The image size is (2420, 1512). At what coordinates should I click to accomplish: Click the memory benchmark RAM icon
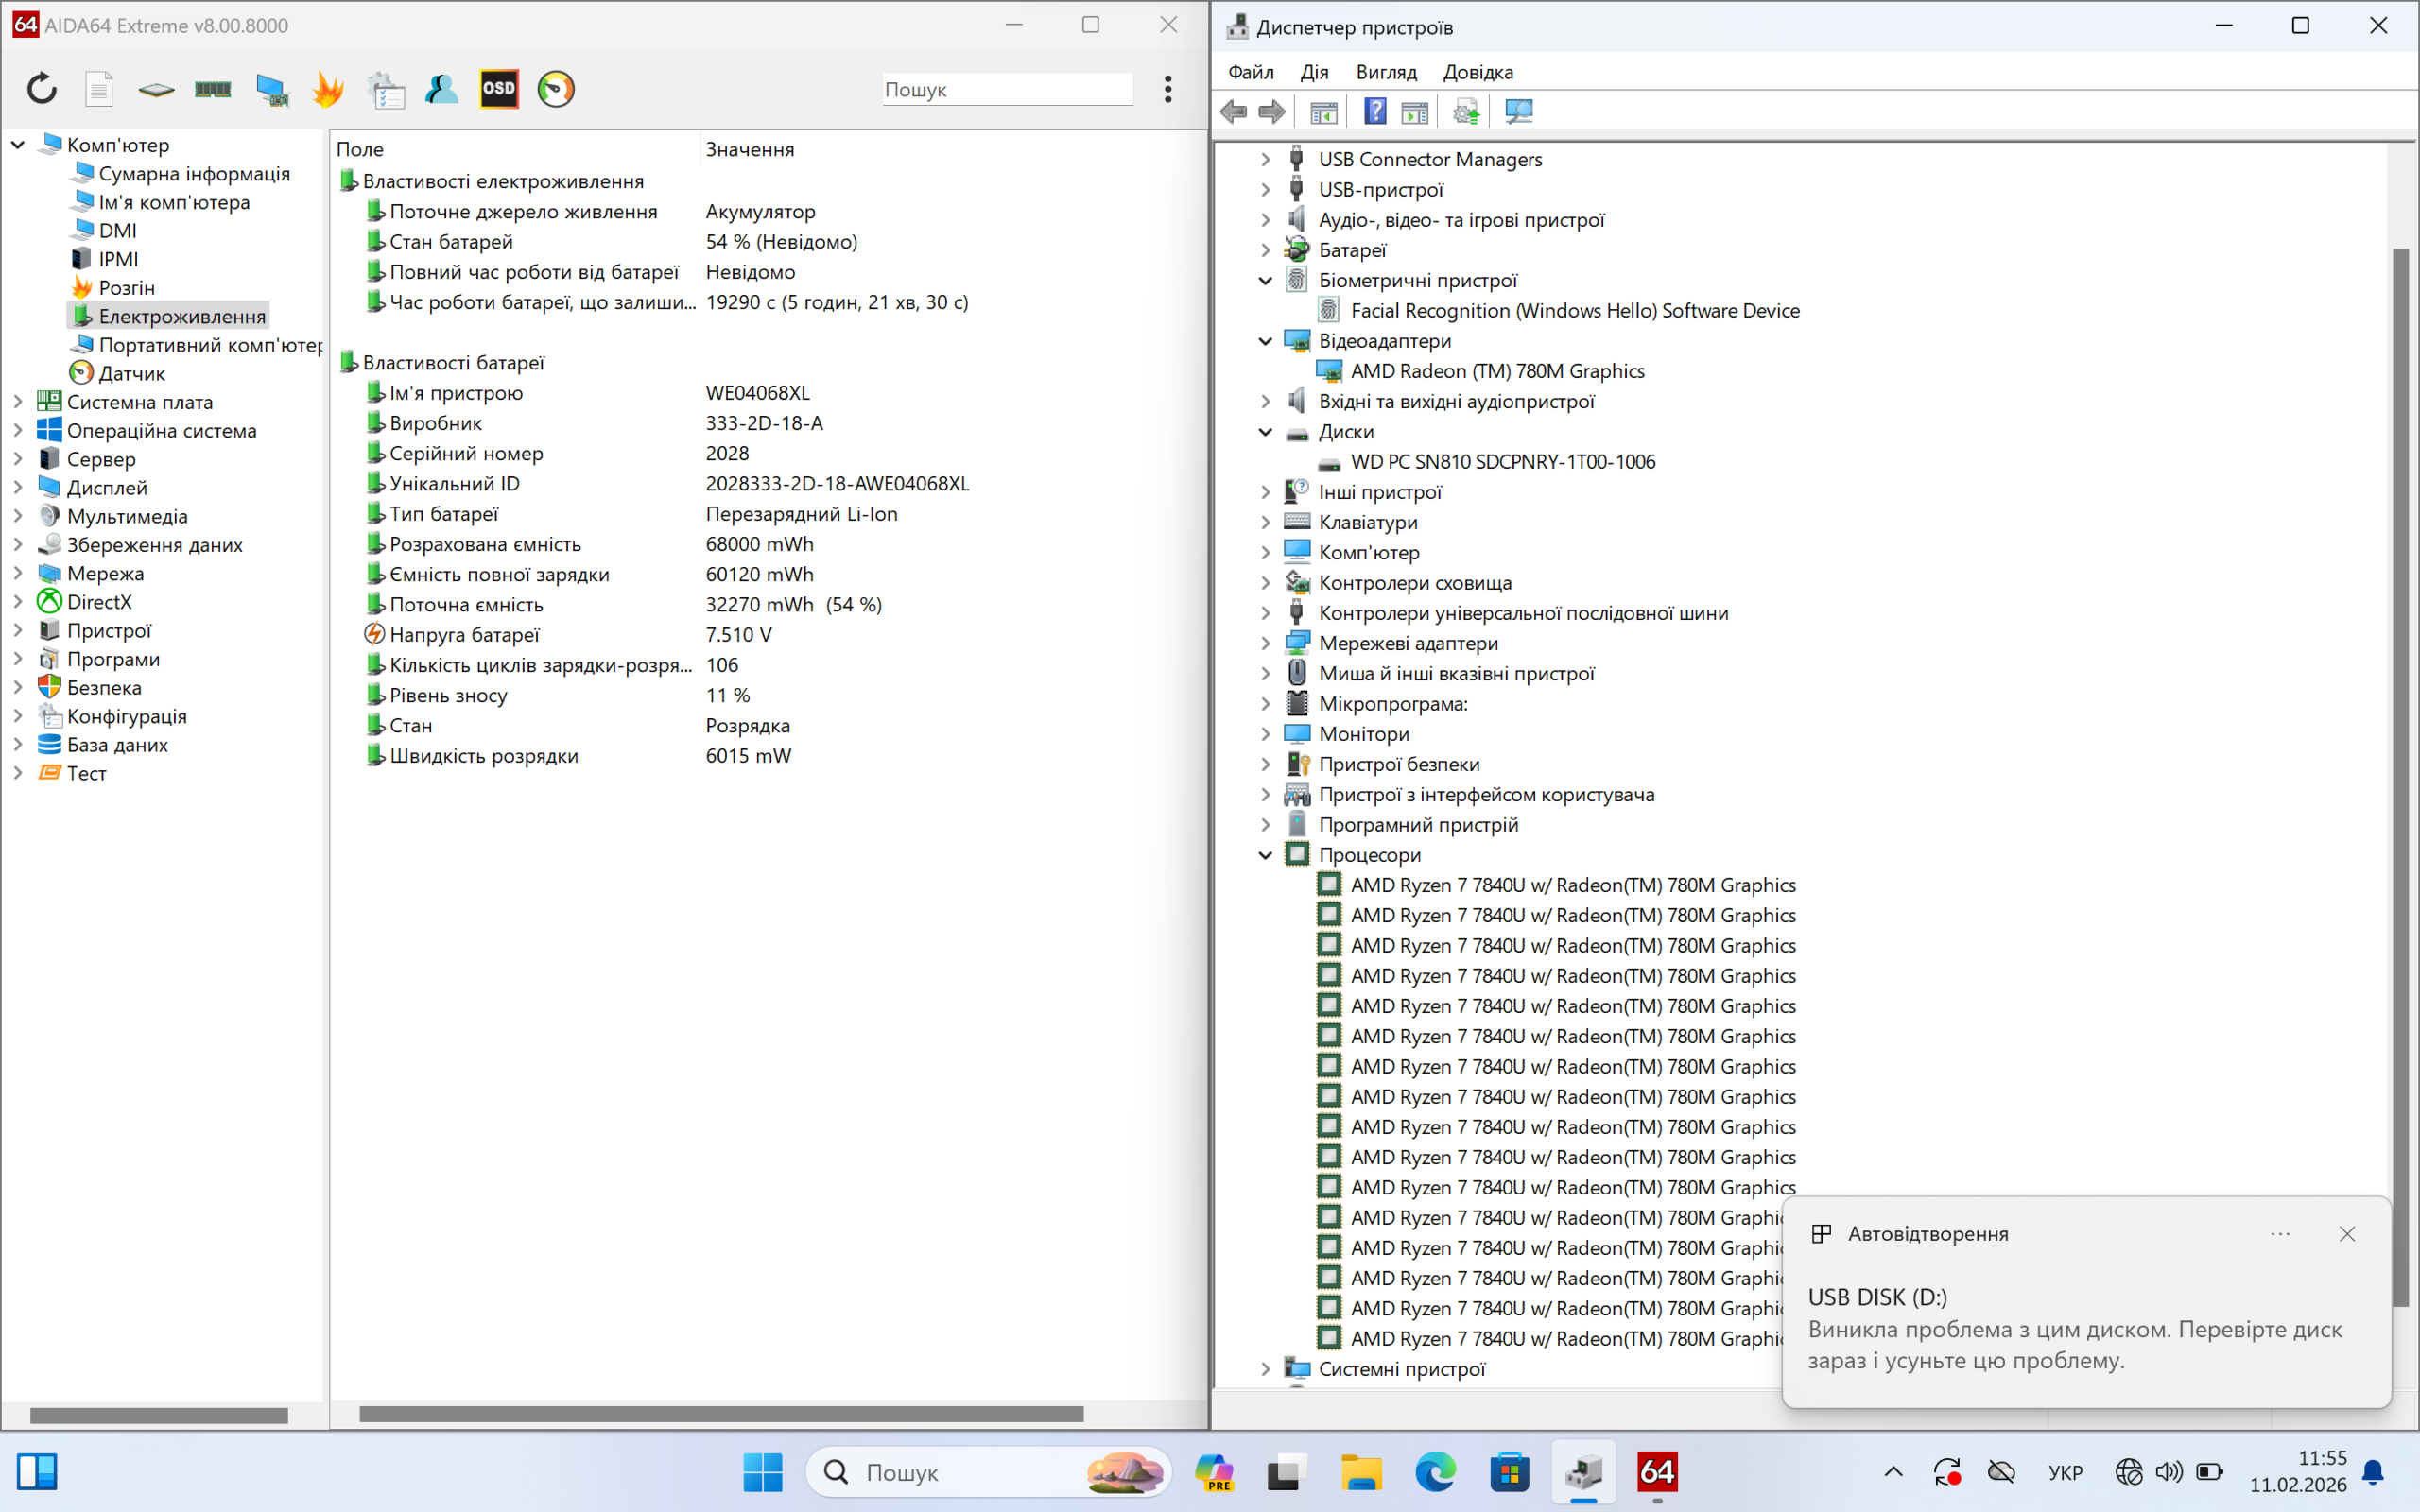click(212, 89)
